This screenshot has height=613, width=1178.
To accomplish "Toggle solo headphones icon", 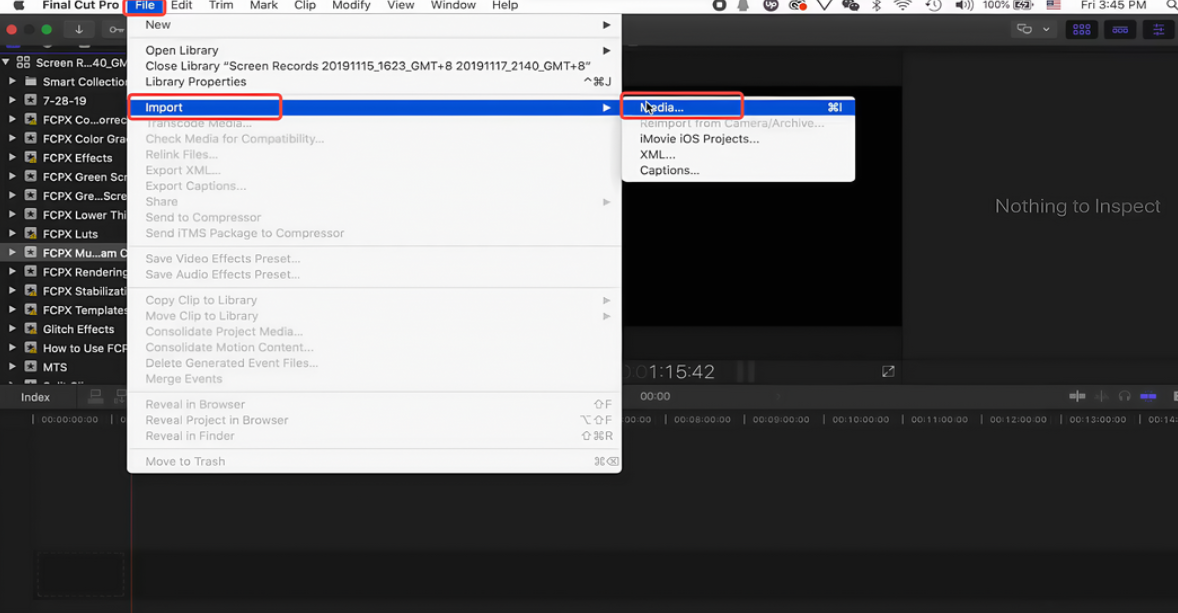I will pyautogui.click(x=1125, y=396).
